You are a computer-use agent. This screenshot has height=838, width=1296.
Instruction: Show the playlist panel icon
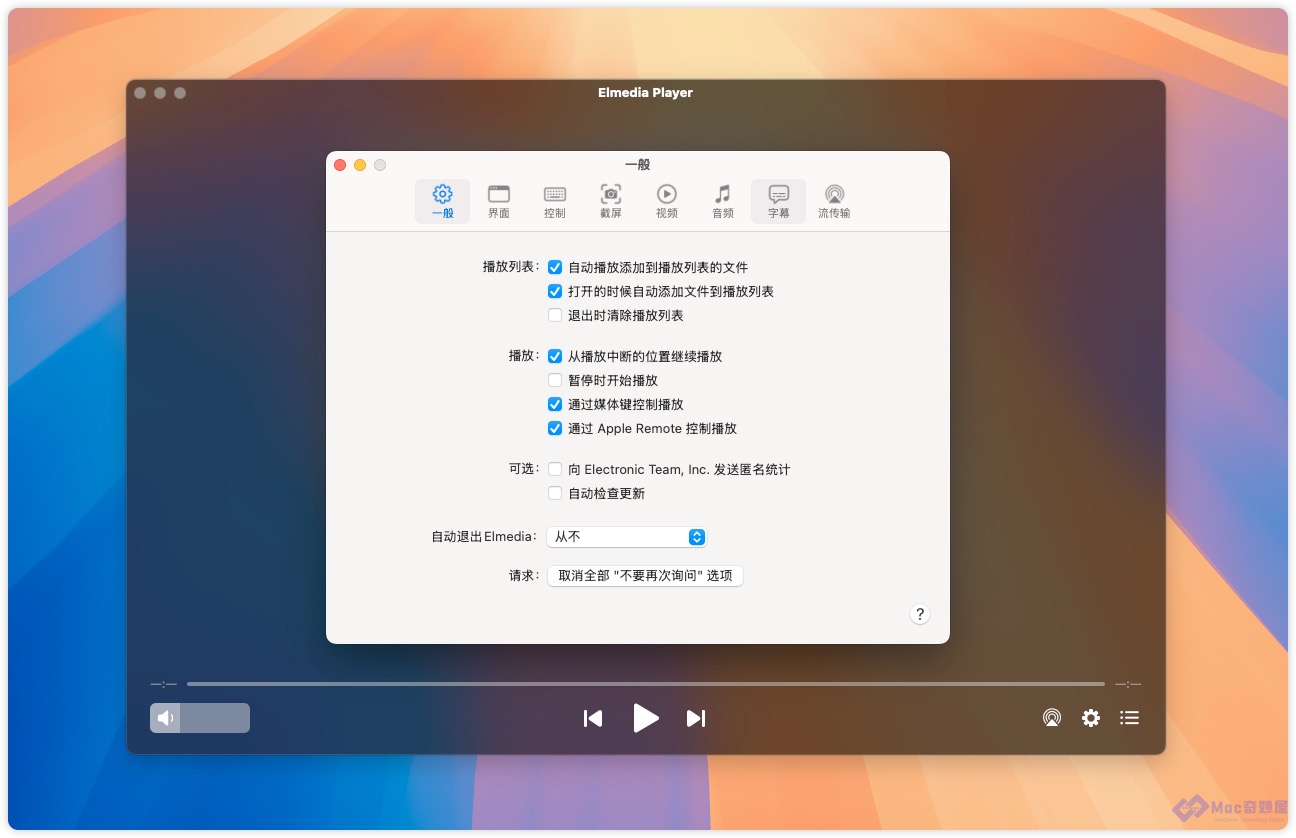pyautogui.click(x=1129, y=718)
